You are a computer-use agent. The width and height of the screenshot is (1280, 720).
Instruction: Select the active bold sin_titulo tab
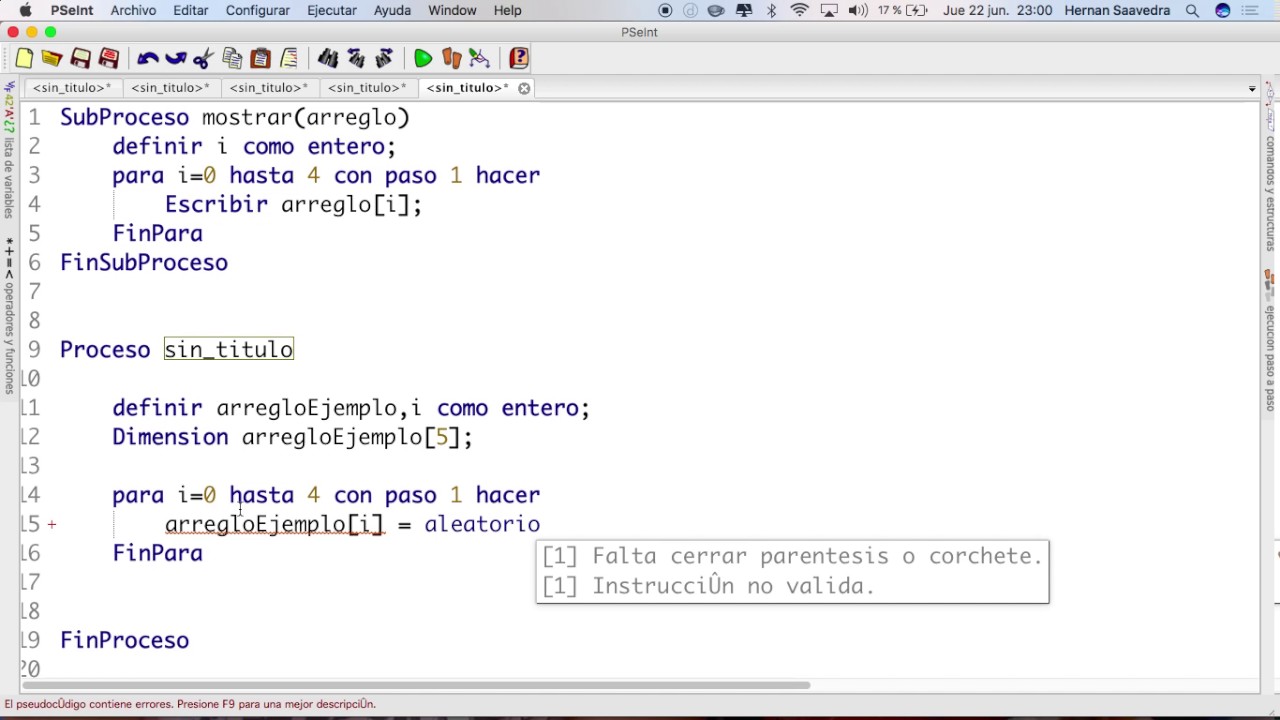pos(466,88)
